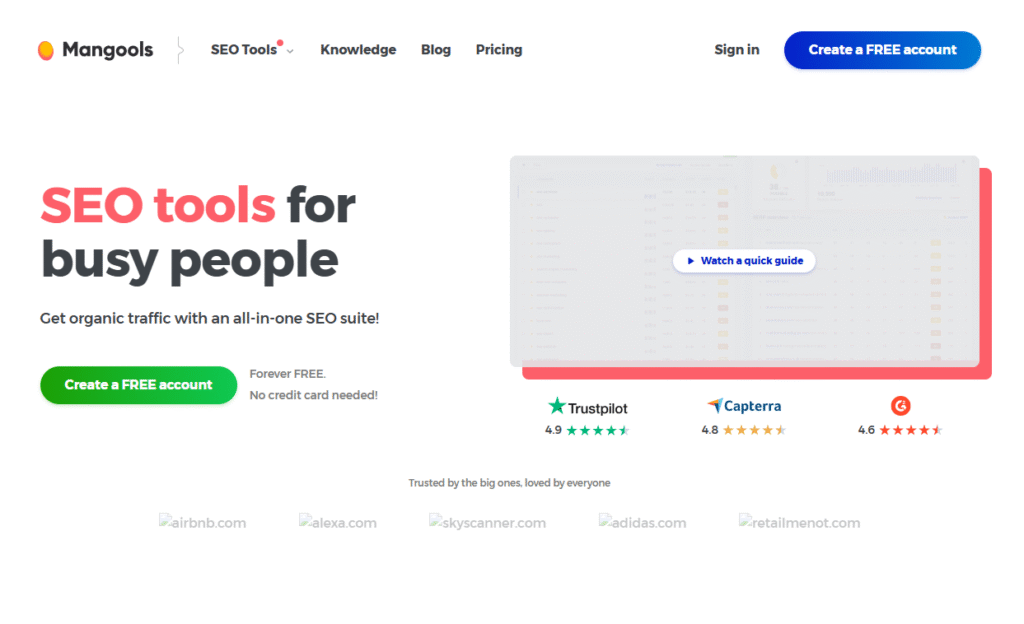
Task: Click the green Create a FREE account button
Action: point(138,385)
